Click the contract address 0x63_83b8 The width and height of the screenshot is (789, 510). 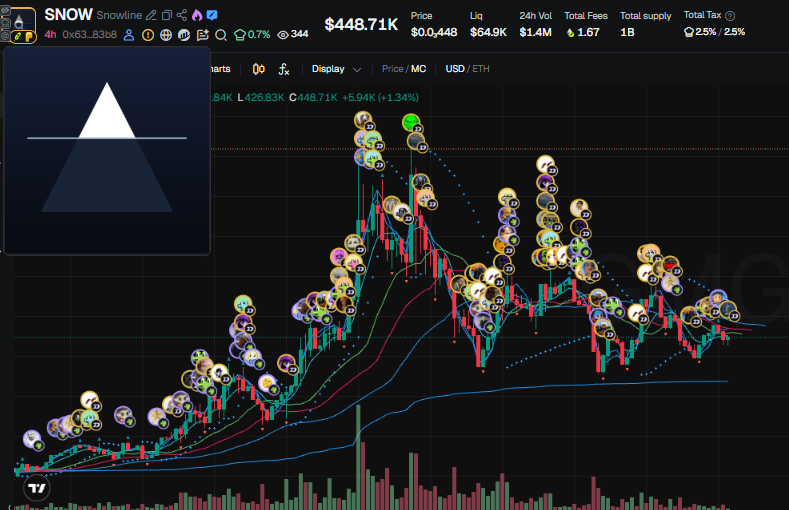[90, 35]
